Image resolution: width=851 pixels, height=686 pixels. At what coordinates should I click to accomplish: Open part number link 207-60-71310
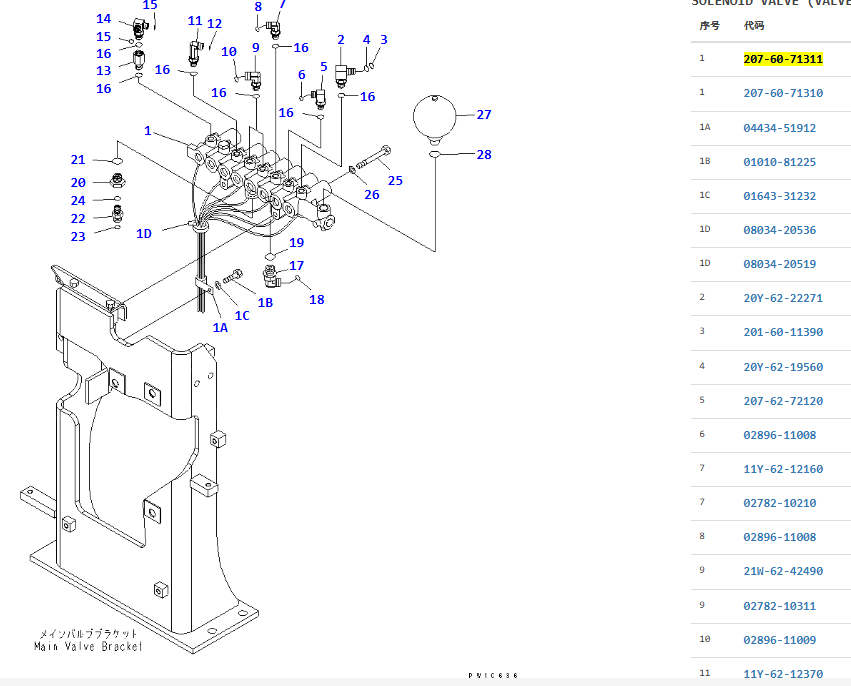pos(783,93)
